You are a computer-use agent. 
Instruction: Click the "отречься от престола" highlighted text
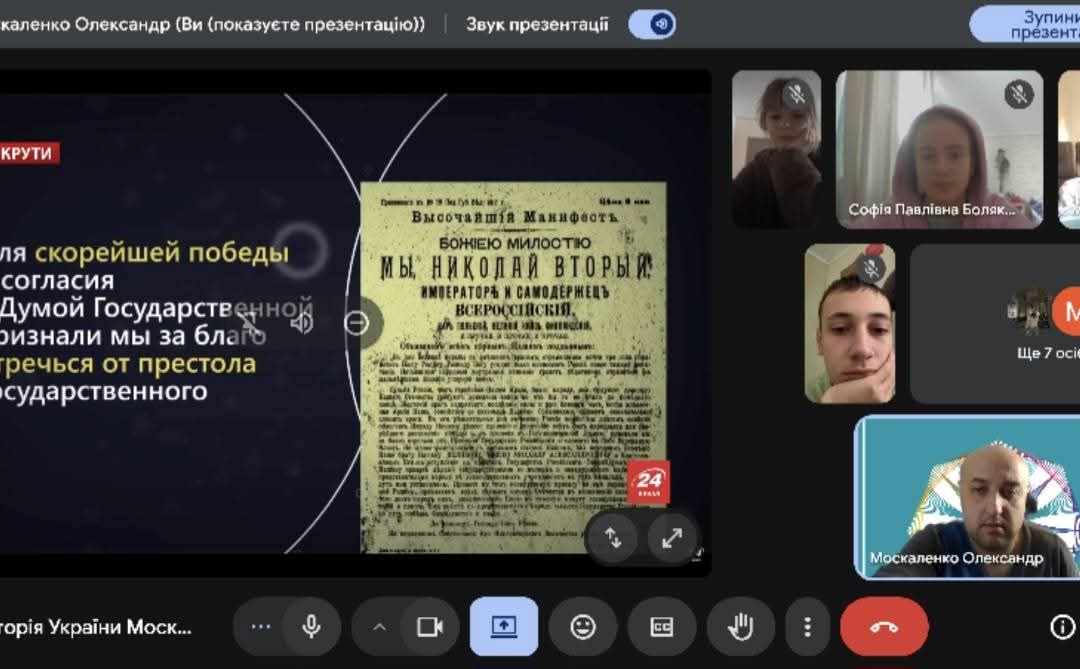tap(127, 363)
